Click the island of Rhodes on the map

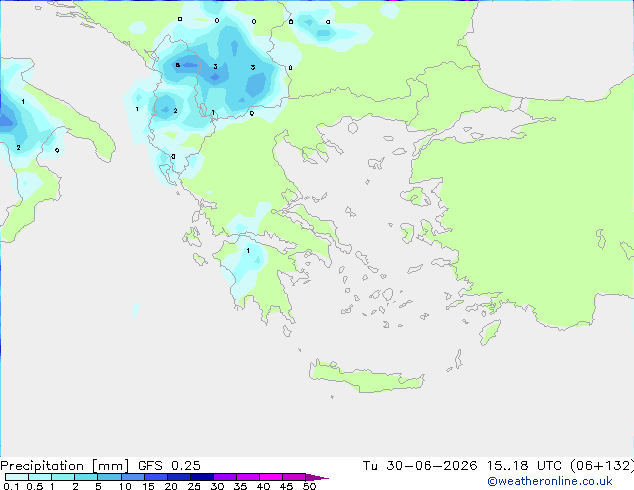[490, 332]
